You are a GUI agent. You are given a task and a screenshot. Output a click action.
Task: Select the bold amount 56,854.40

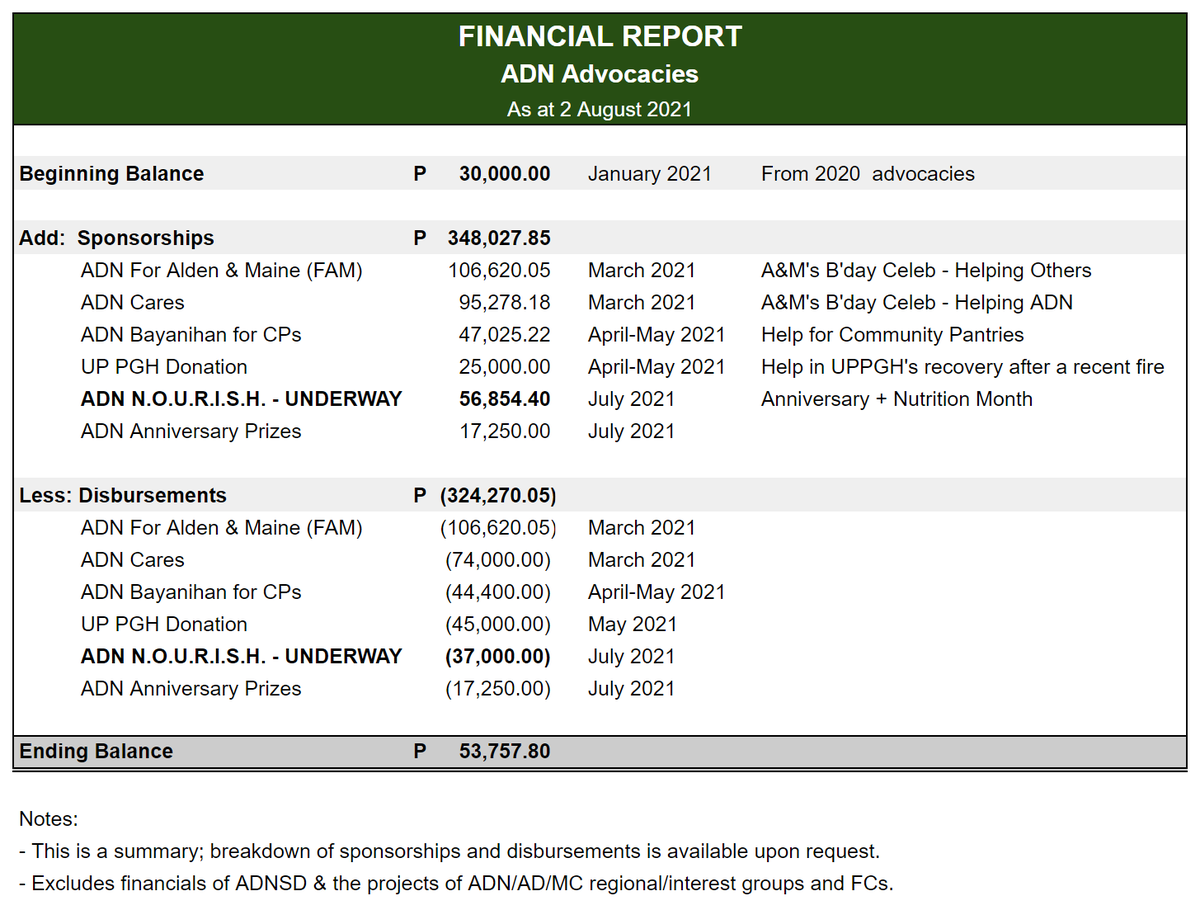[x=505, y=399]
